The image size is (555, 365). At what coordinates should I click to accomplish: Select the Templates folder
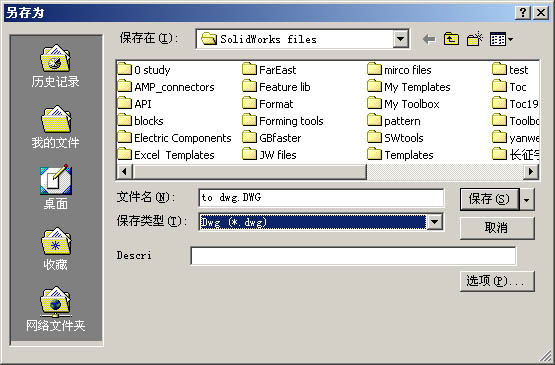(400, 155)
